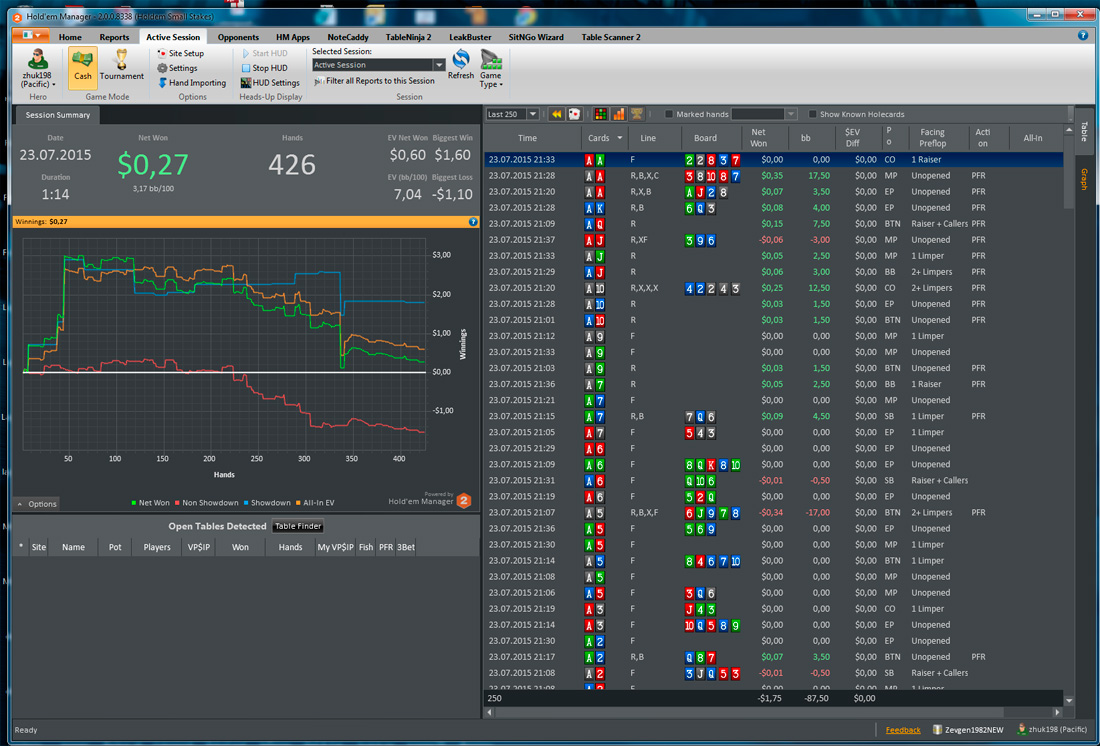
Task: Click the zhuk198 (Pacific) player icon in status bar
Action: (1021, 730)
